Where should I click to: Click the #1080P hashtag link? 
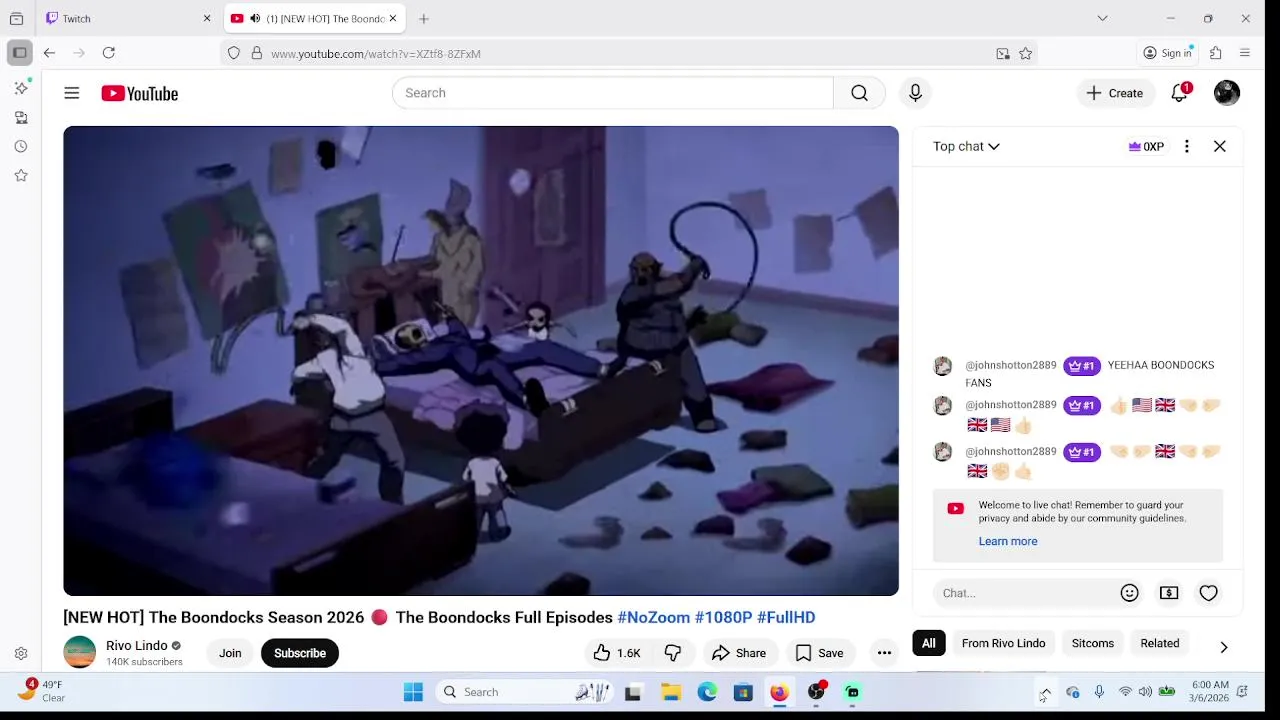pyautogui.click(x=723, y=617)
